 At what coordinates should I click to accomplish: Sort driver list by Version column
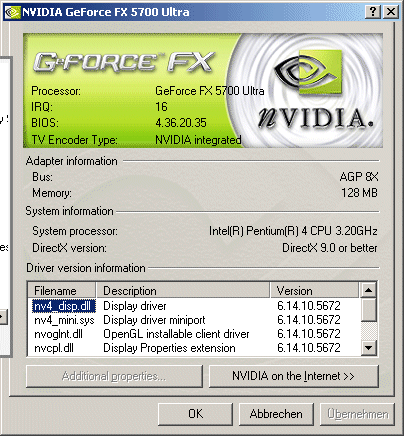coord(314,290)
